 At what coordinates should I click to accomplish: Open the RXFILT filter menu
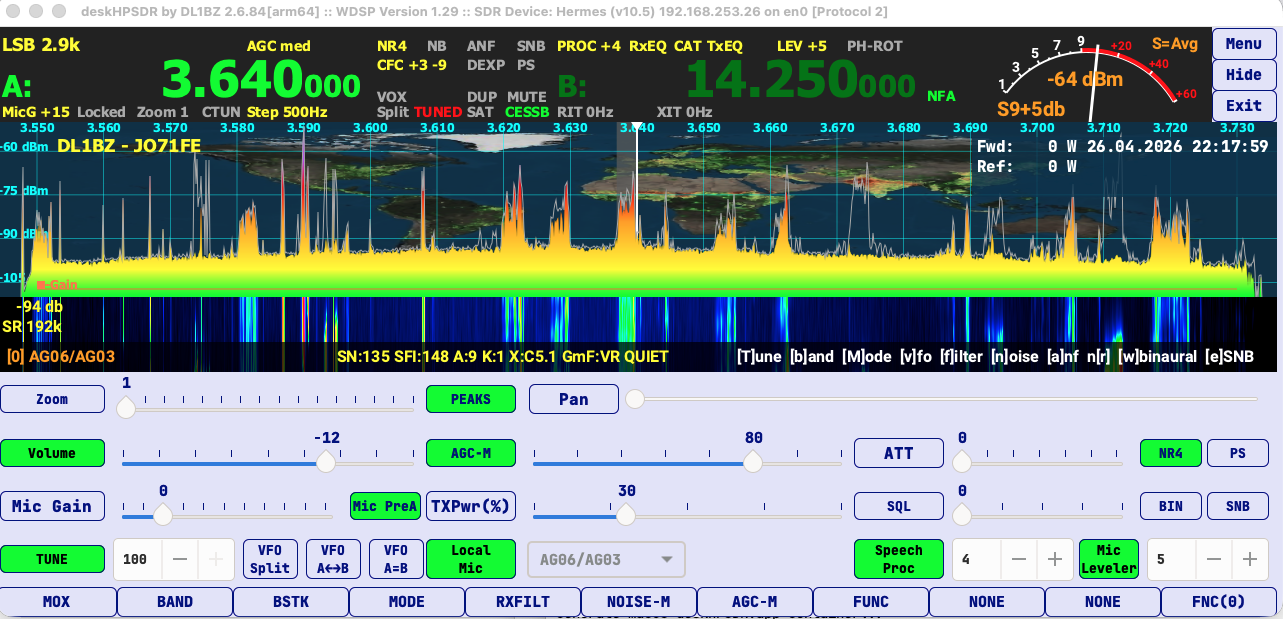(x=522, y=602)
